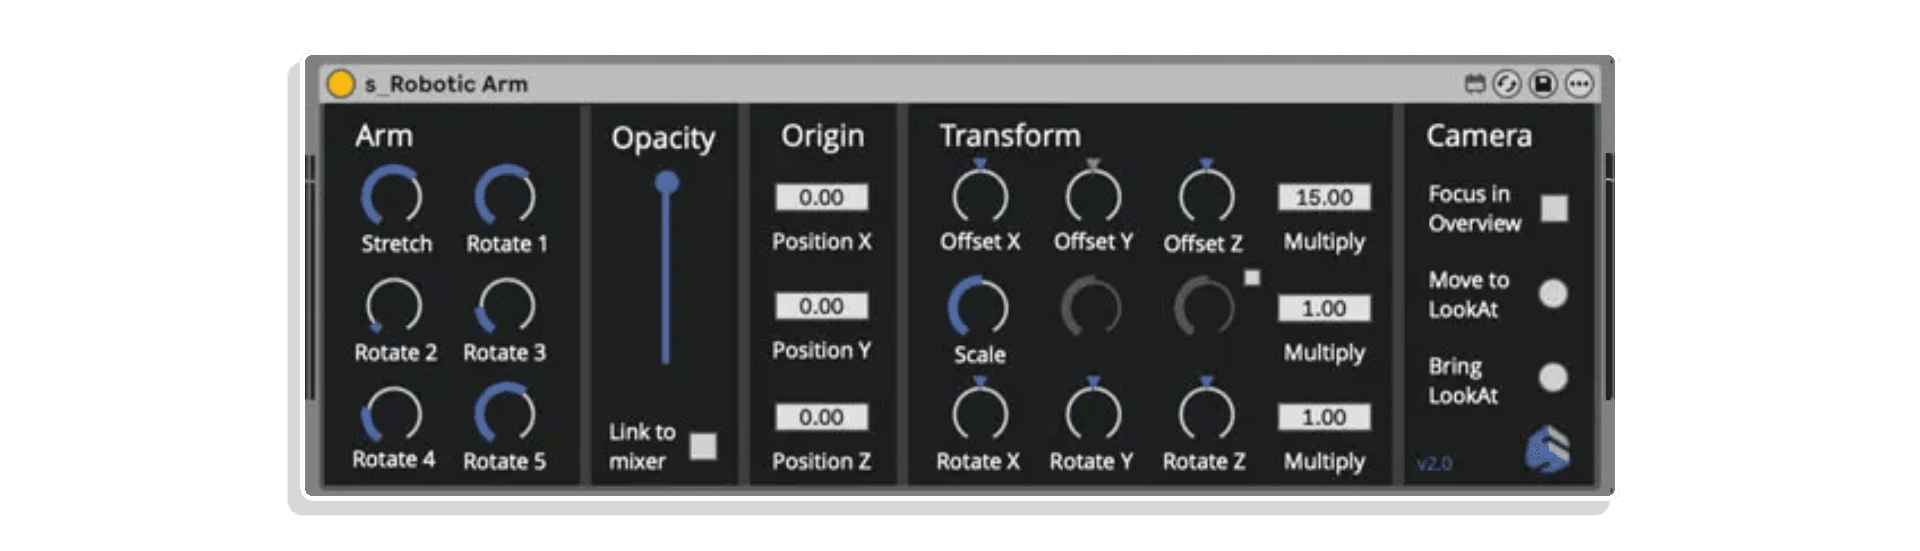
Task: Click the Rotate 4 knob
Action: tap(392, 414)
